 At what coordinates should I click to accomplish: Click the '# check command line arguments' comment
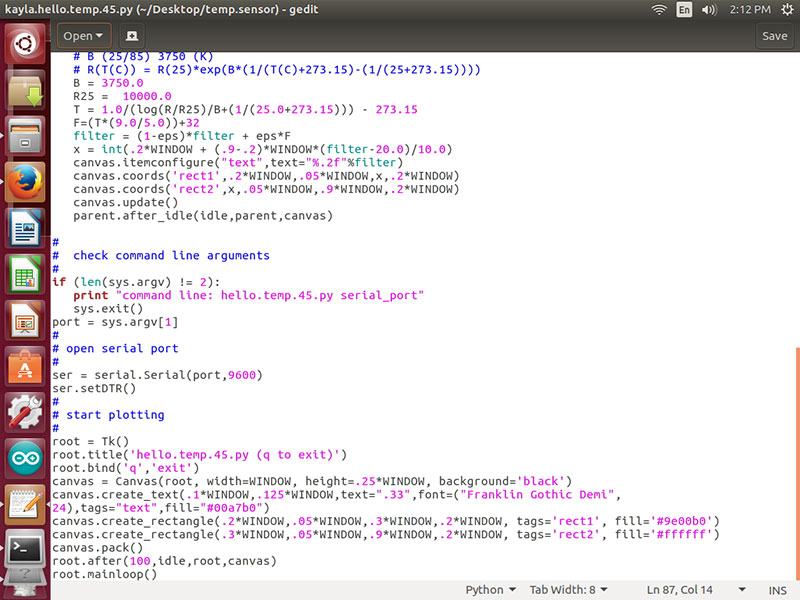[161, 255]
